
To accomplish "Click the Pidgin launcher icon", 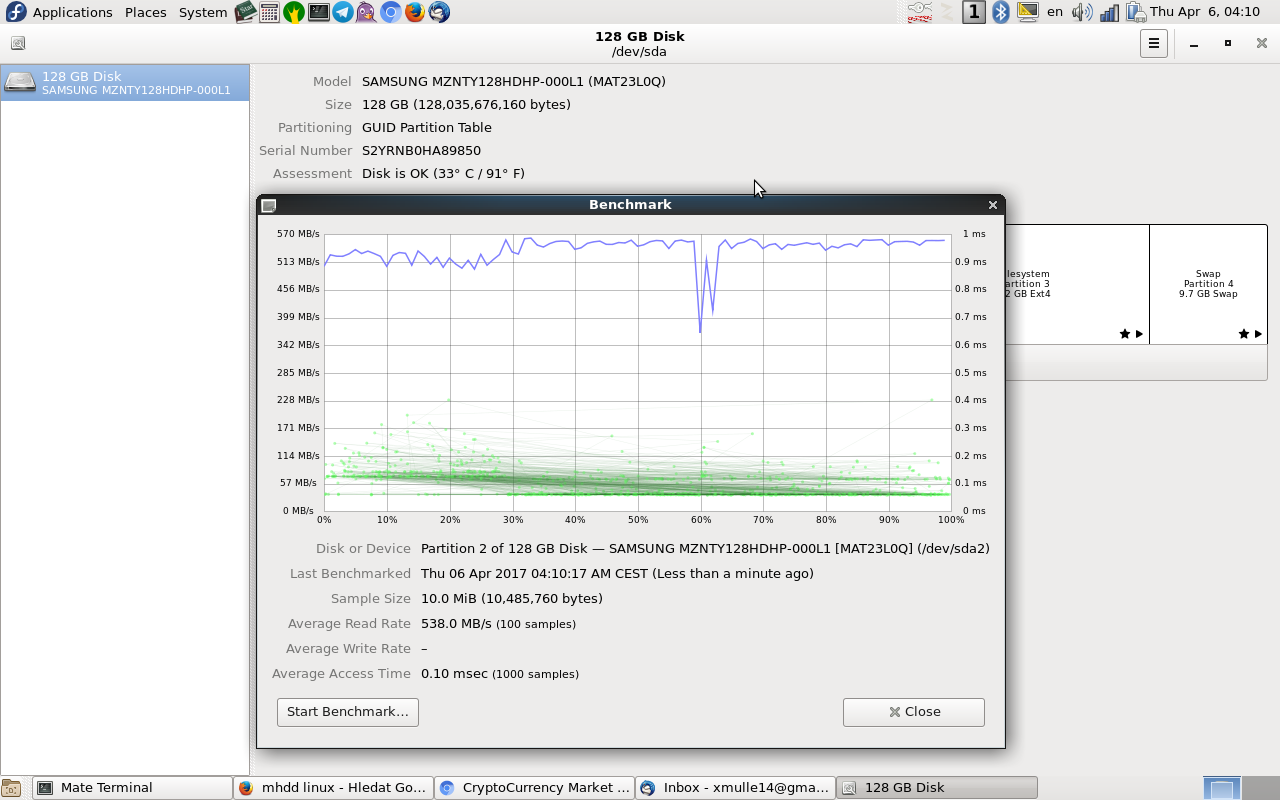I will pos(367,12).
